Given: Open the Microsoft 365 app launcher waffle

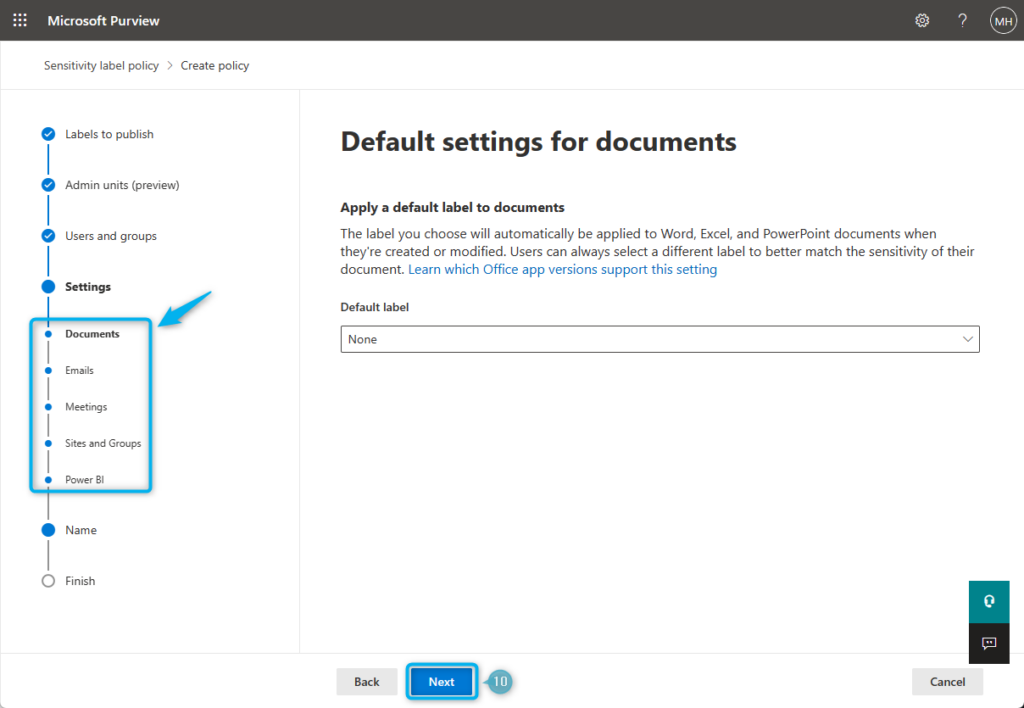Looking at the screenshot, I should click(x=20, y=20).
